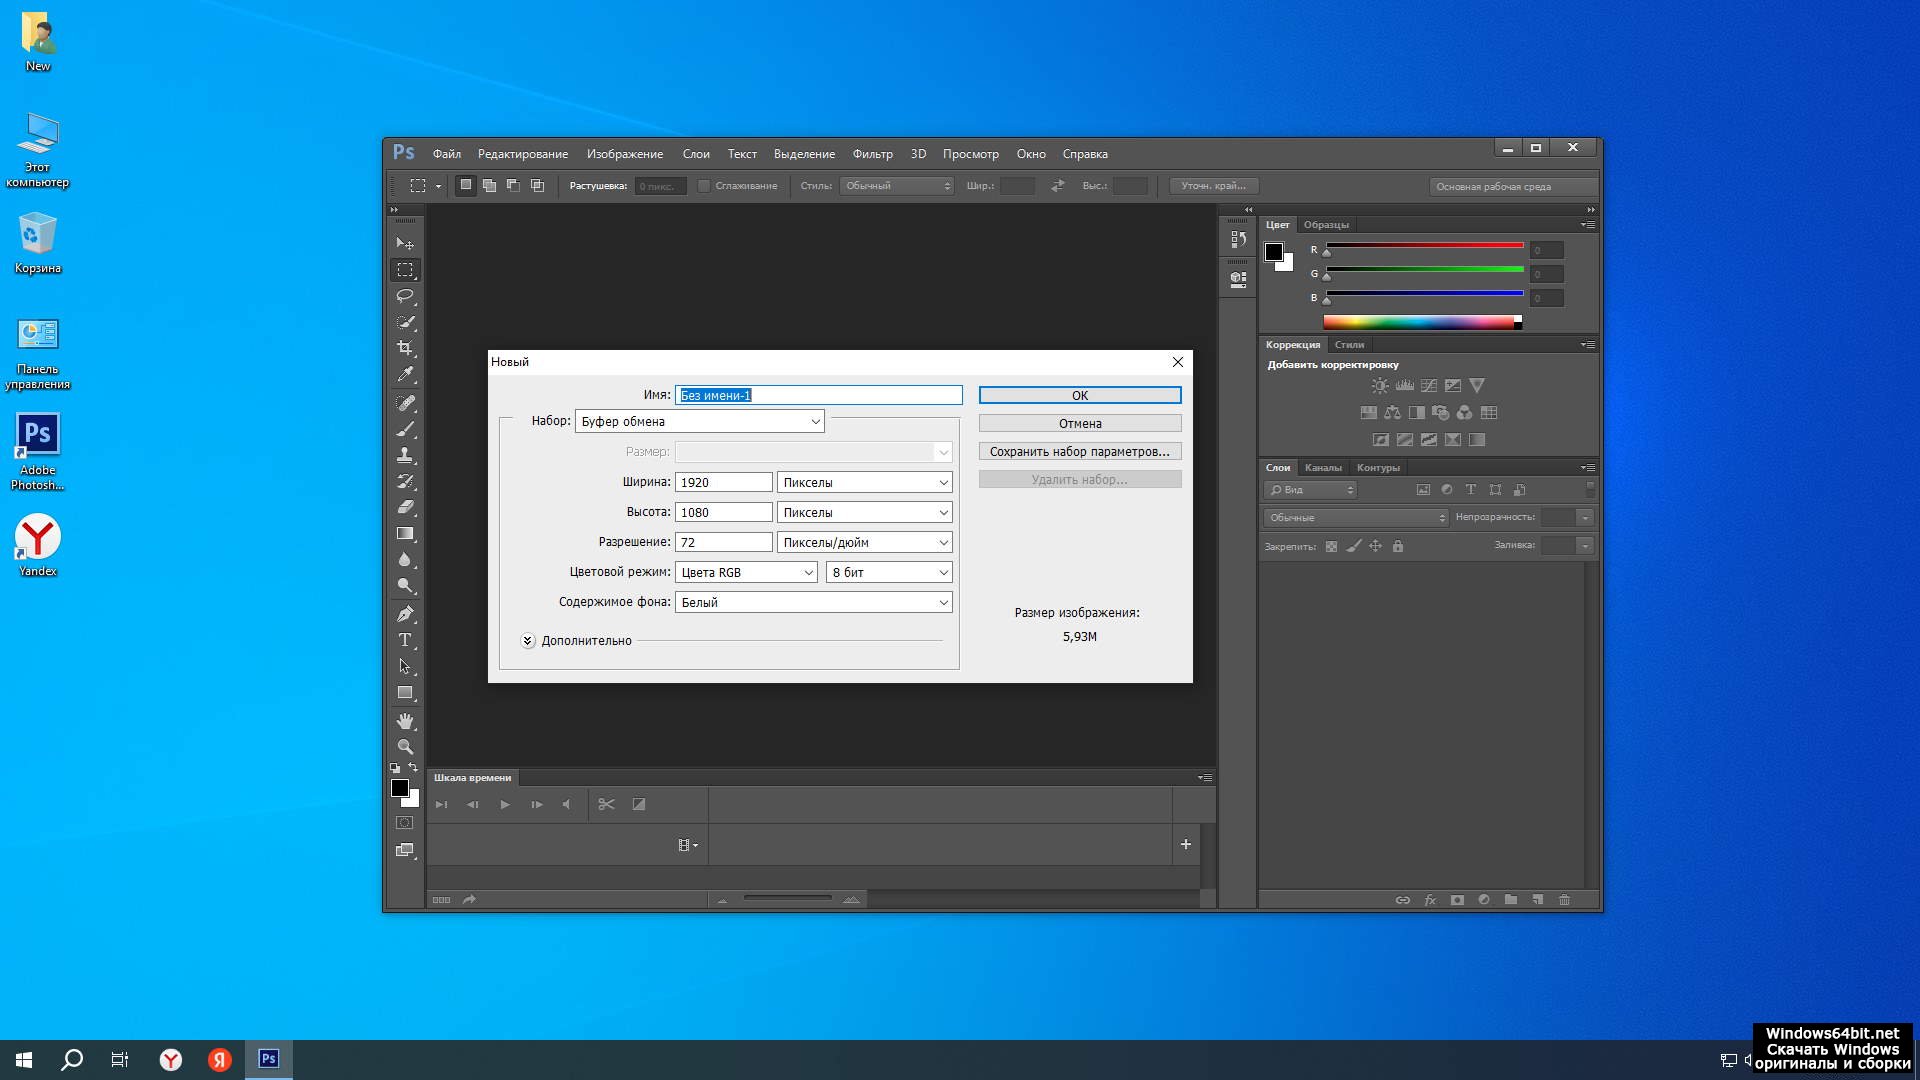Open the Набор preset dropdown
The height and width of the screenshot is (1080, 1920).
(x=700, y=421)
